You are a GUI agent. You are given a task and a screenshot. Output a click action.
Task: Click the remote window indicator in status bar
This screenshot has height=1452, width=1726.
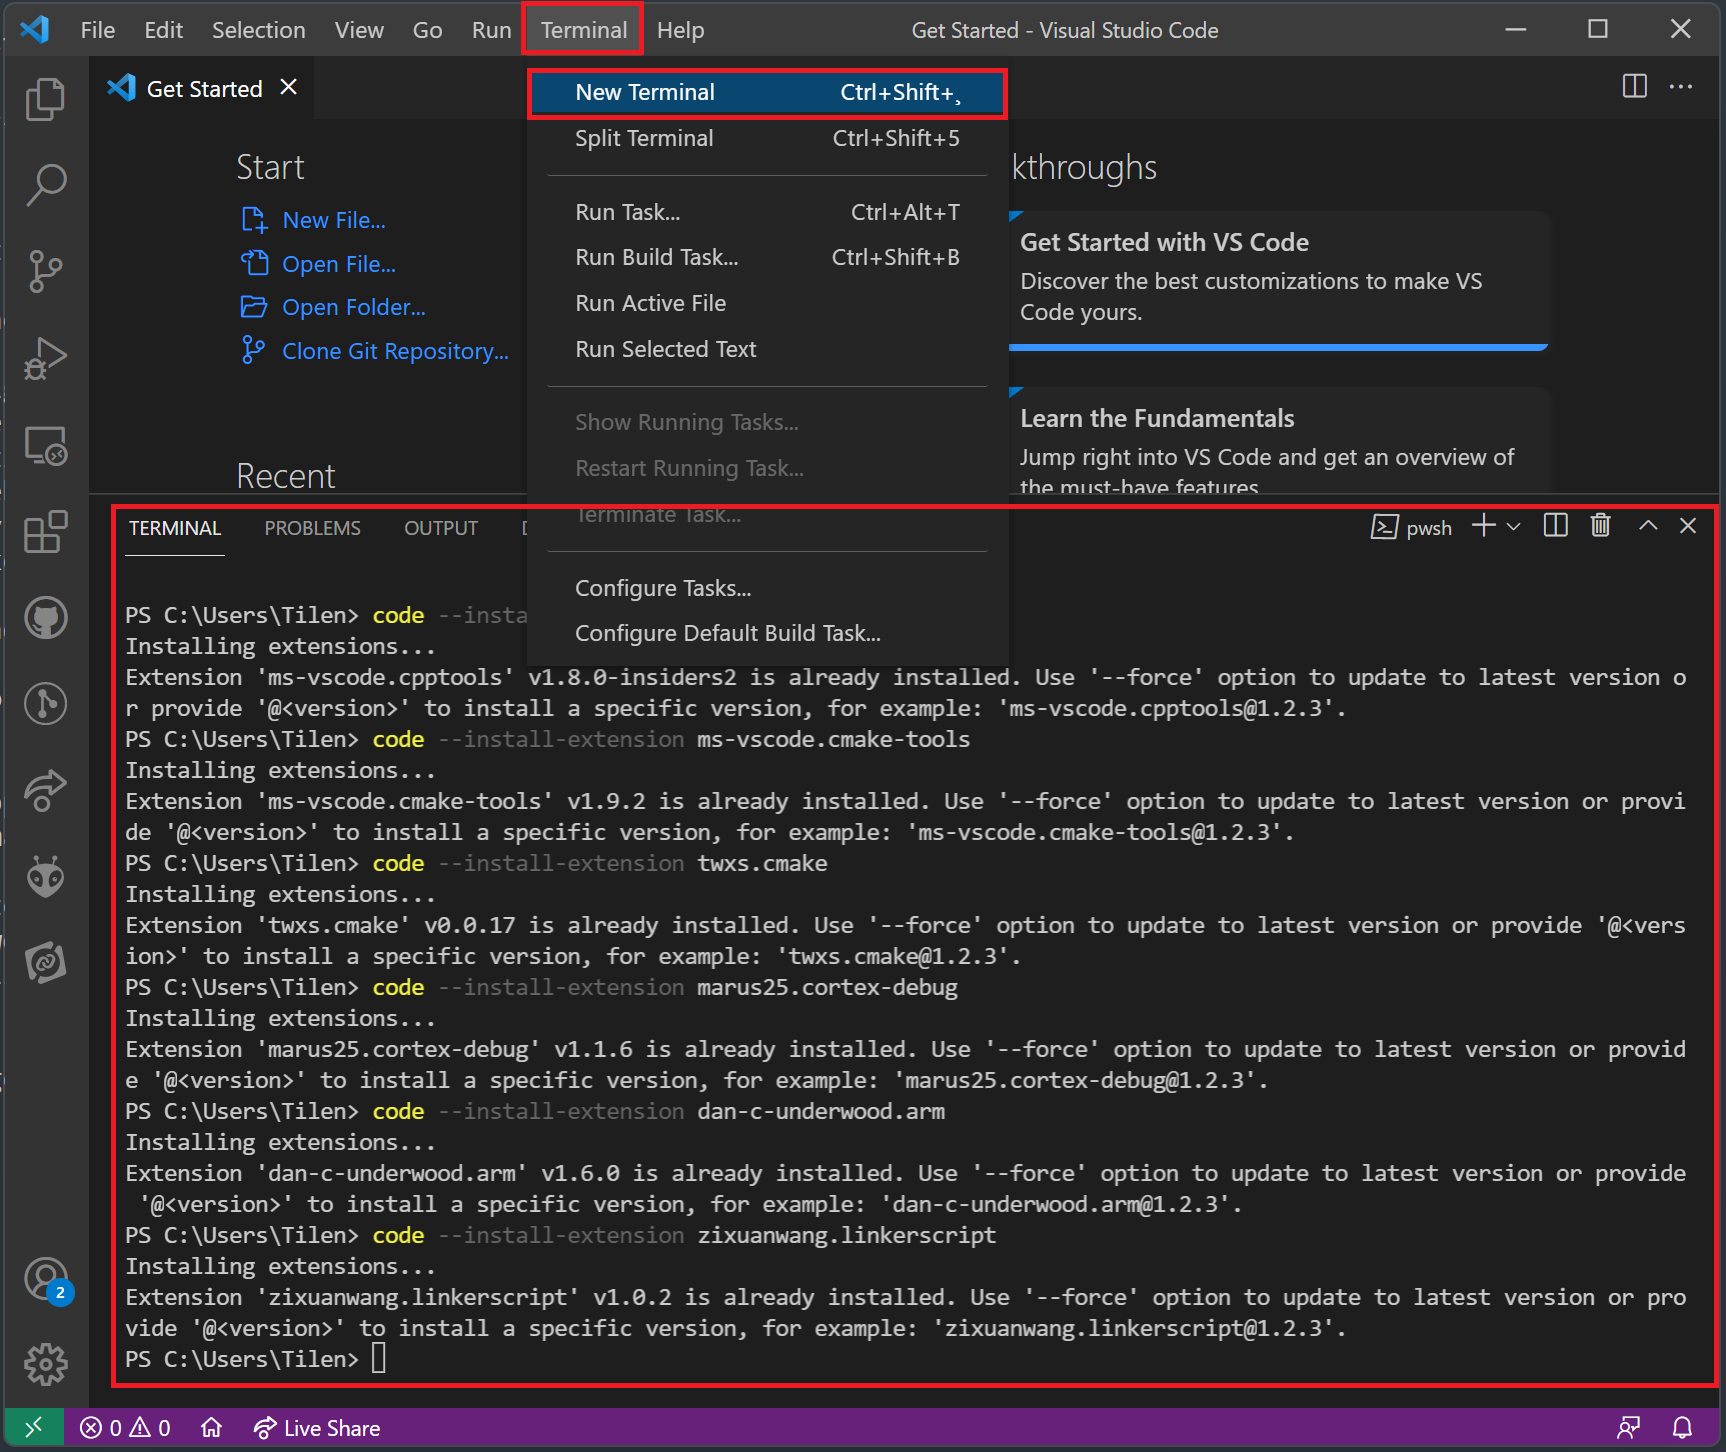click(x=34, y=1428)
